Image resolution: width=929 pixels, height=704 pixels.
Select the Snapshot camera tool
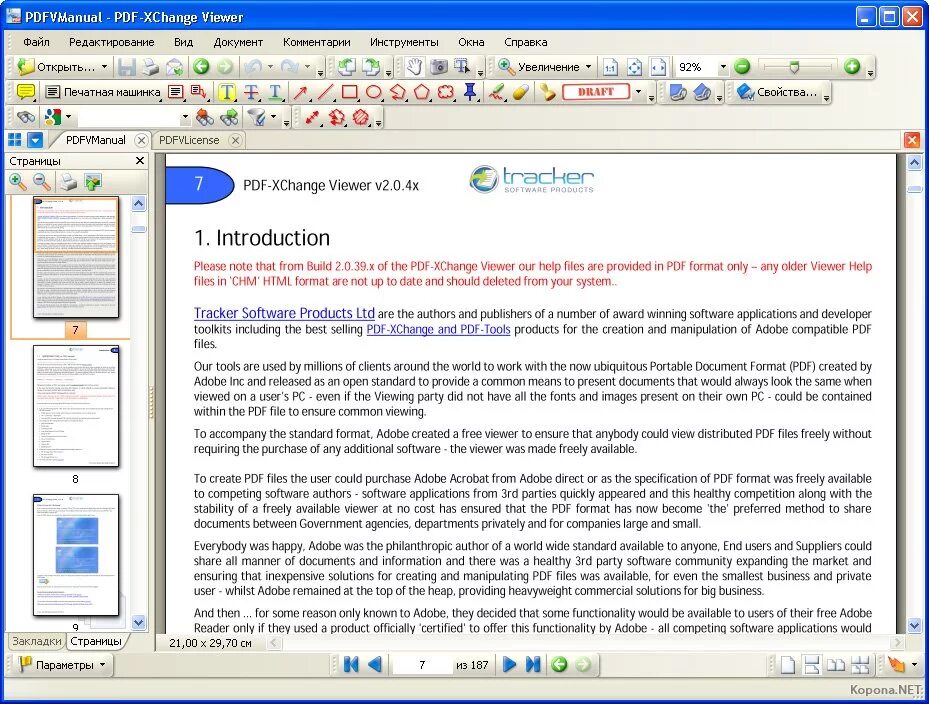point(438,67)
